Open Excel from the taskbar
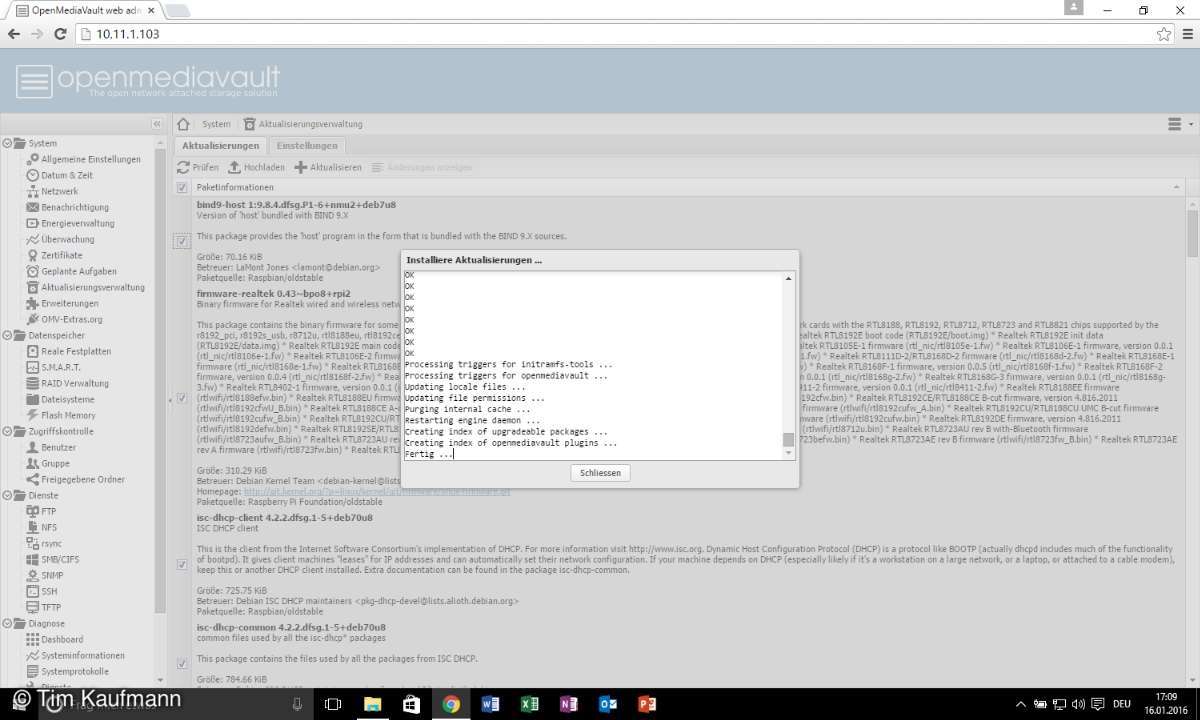Viewport: 1200px width, 720px height. 529,704
